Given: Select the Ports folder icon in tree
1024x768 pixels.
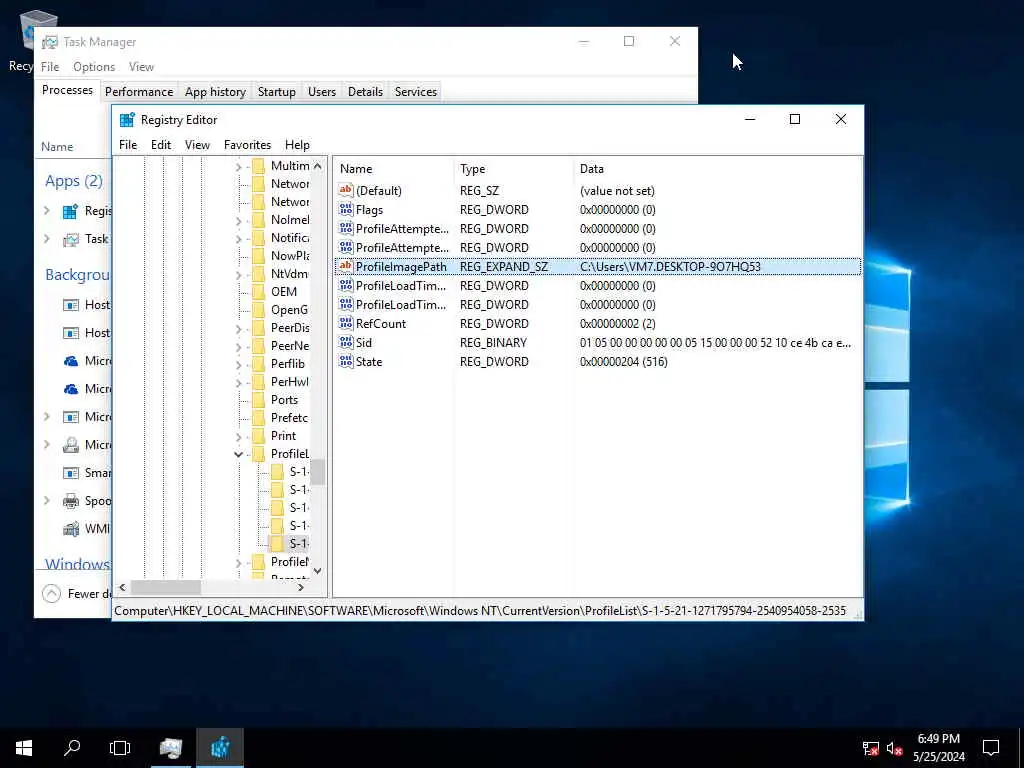Looking at the screenshot, I should point(259,400).
